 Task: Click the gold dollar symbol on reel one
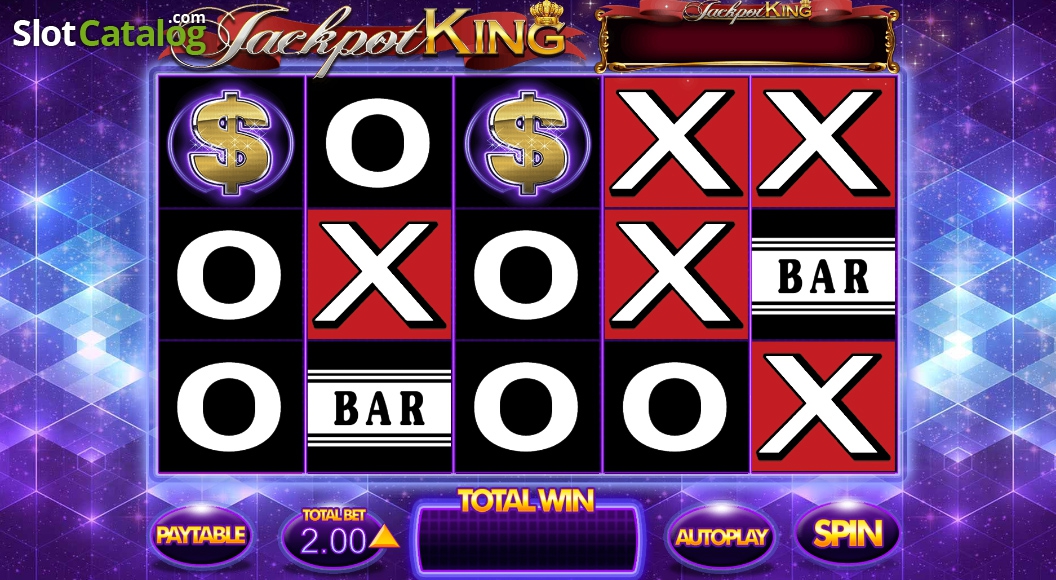(231, 143)
